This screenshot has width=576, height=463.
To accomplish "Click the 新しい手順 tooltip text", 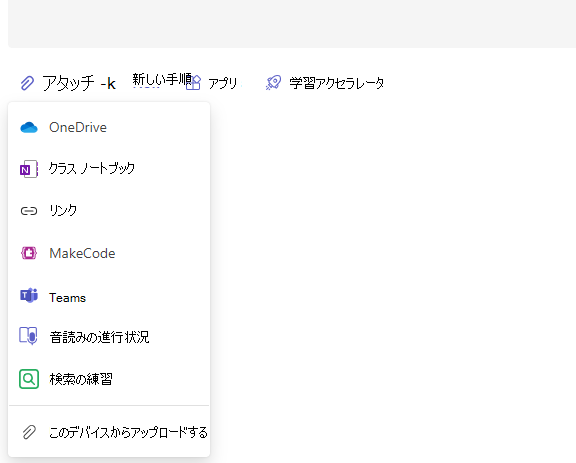I will click(162, 79).
